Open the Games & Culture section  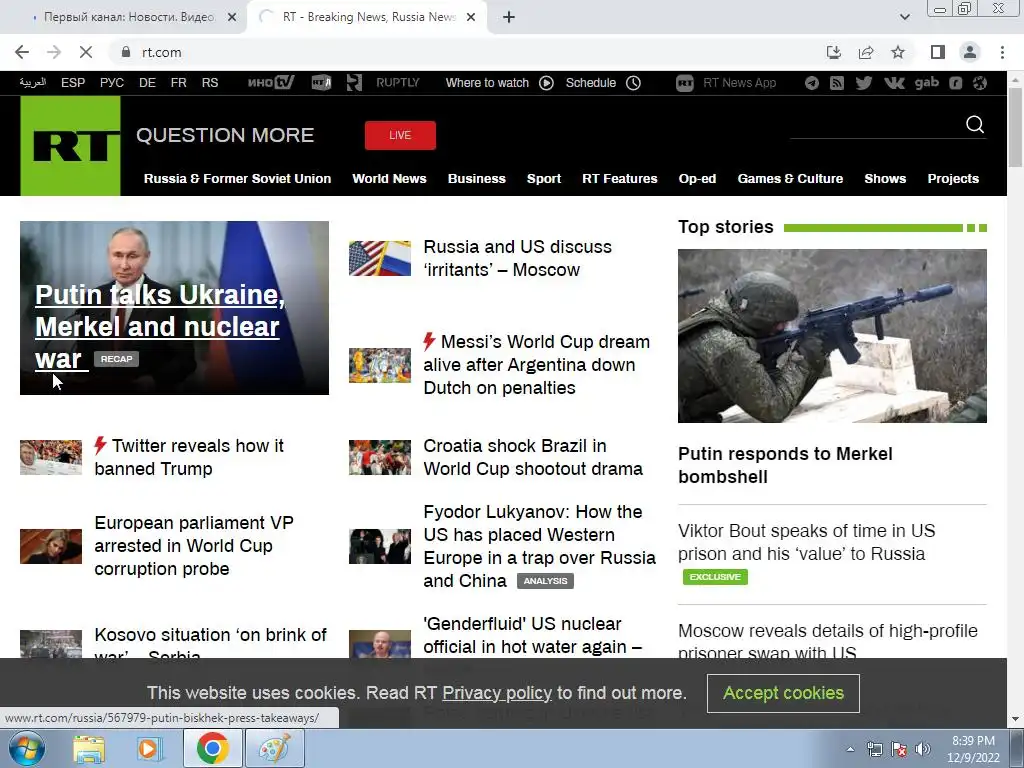coord(790,178)
